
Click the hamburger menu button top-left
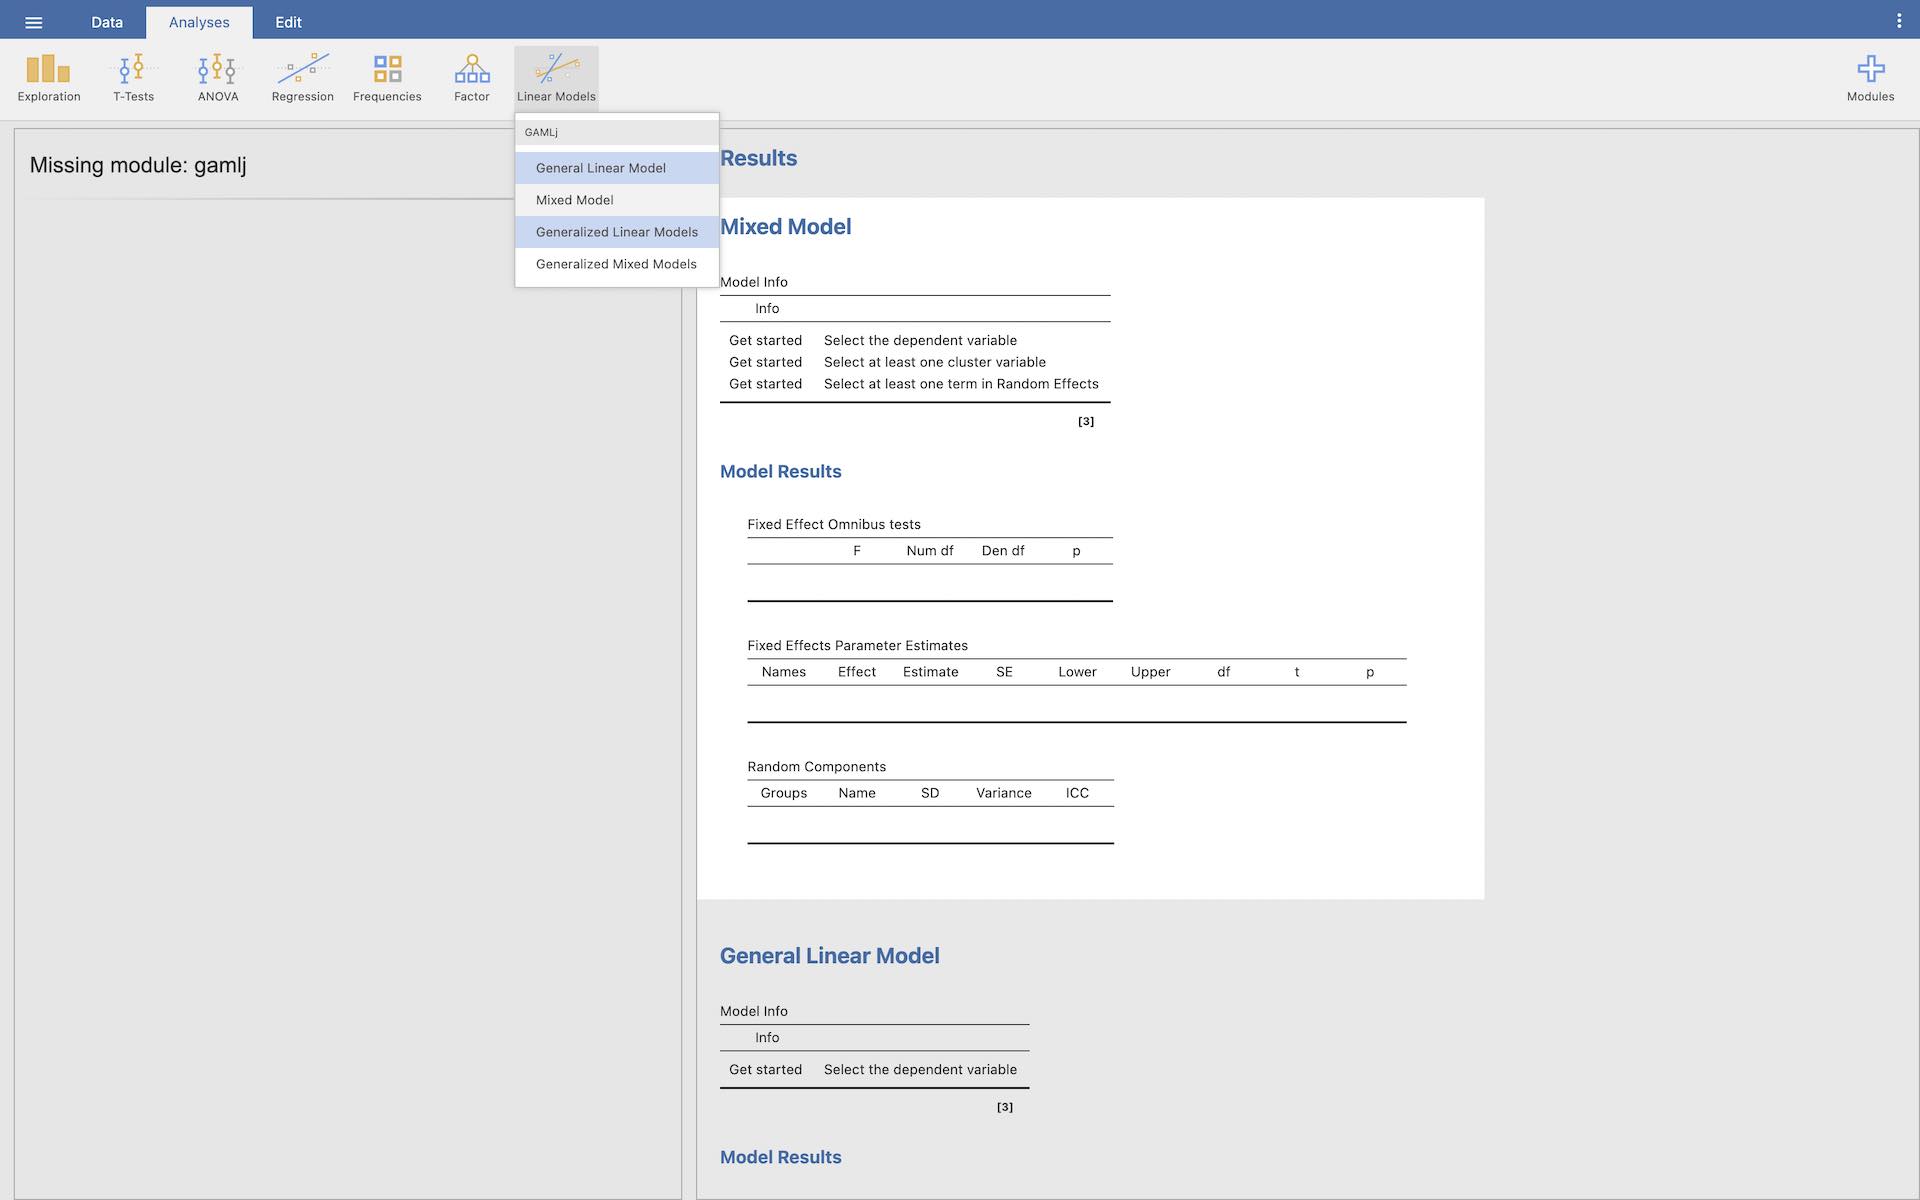click(33, 19)
